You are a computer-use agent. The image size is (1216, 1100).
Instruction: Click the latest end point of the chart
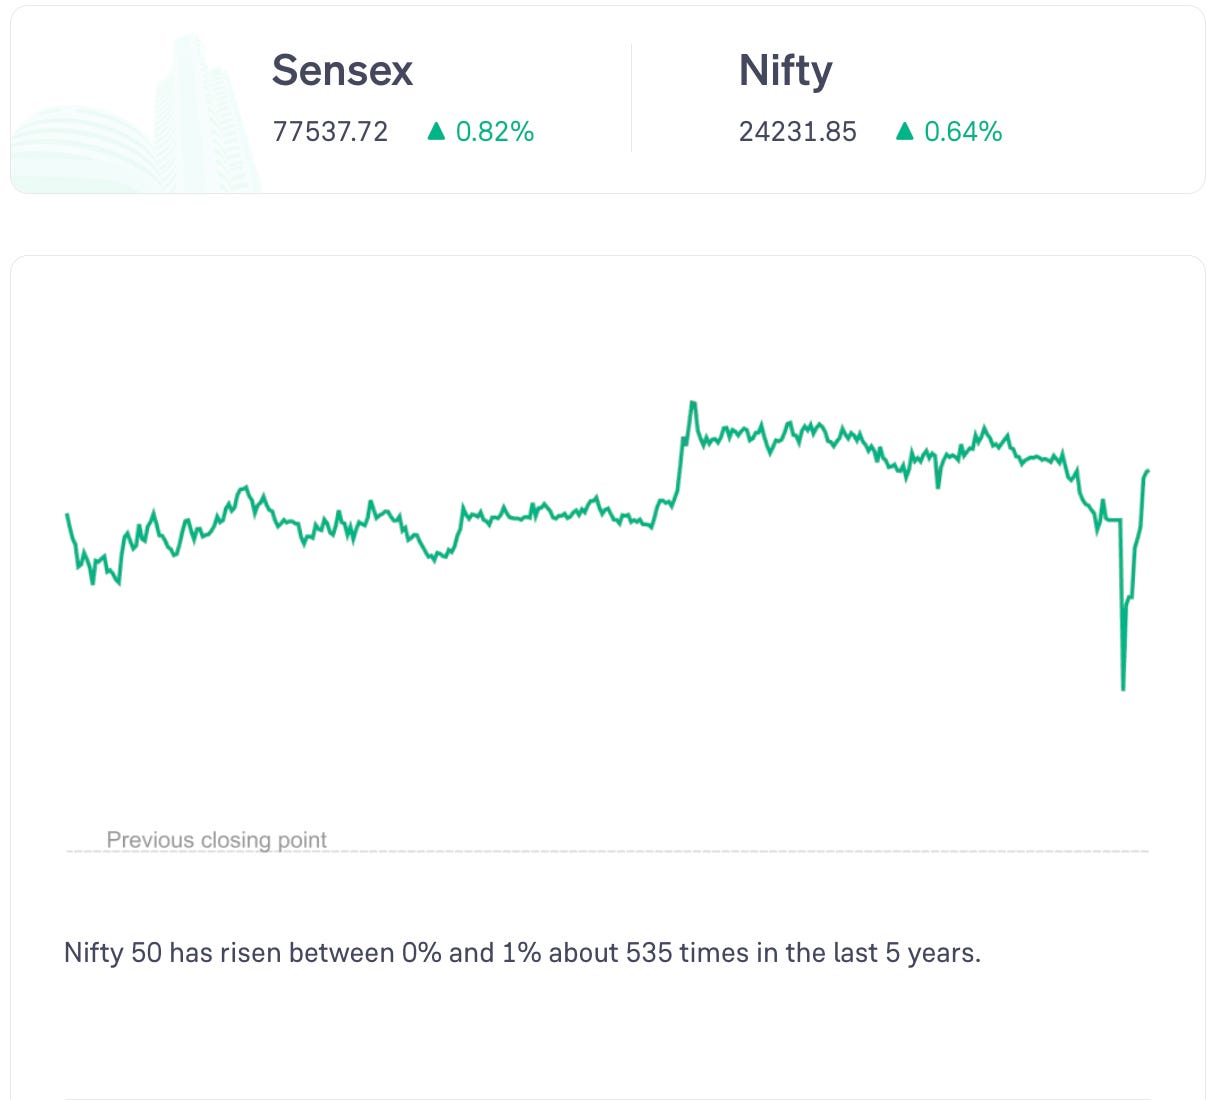[x=1148, y=470]
